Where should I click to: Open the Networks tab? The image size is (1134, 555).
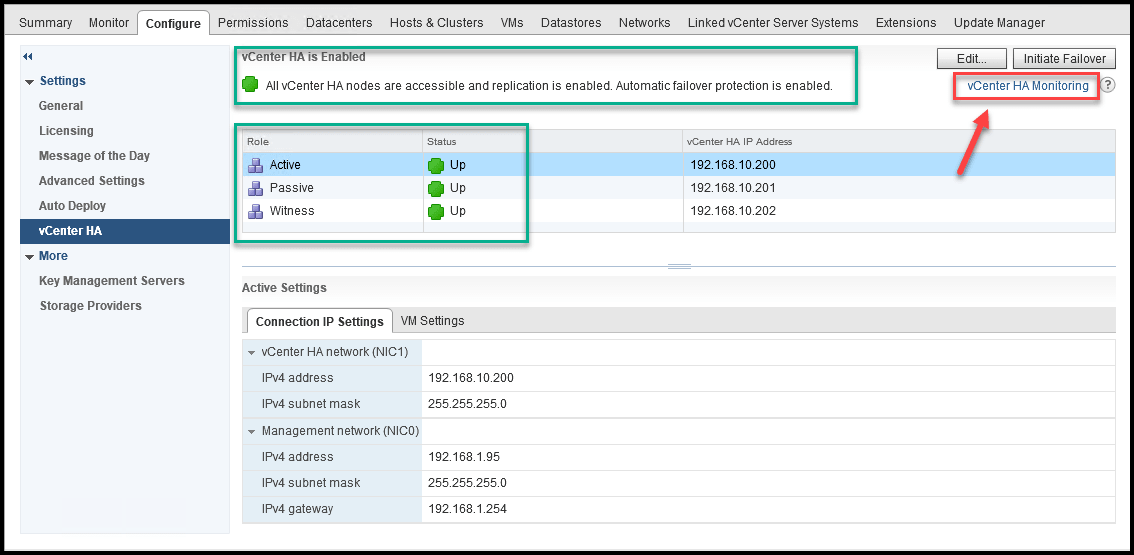644,22
